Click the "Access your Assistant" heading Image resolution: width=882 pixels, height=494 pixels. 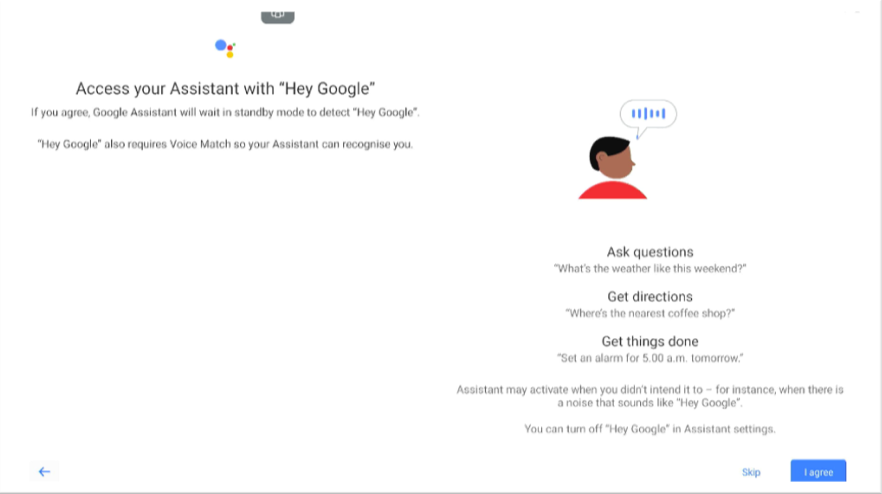point(225,87)
